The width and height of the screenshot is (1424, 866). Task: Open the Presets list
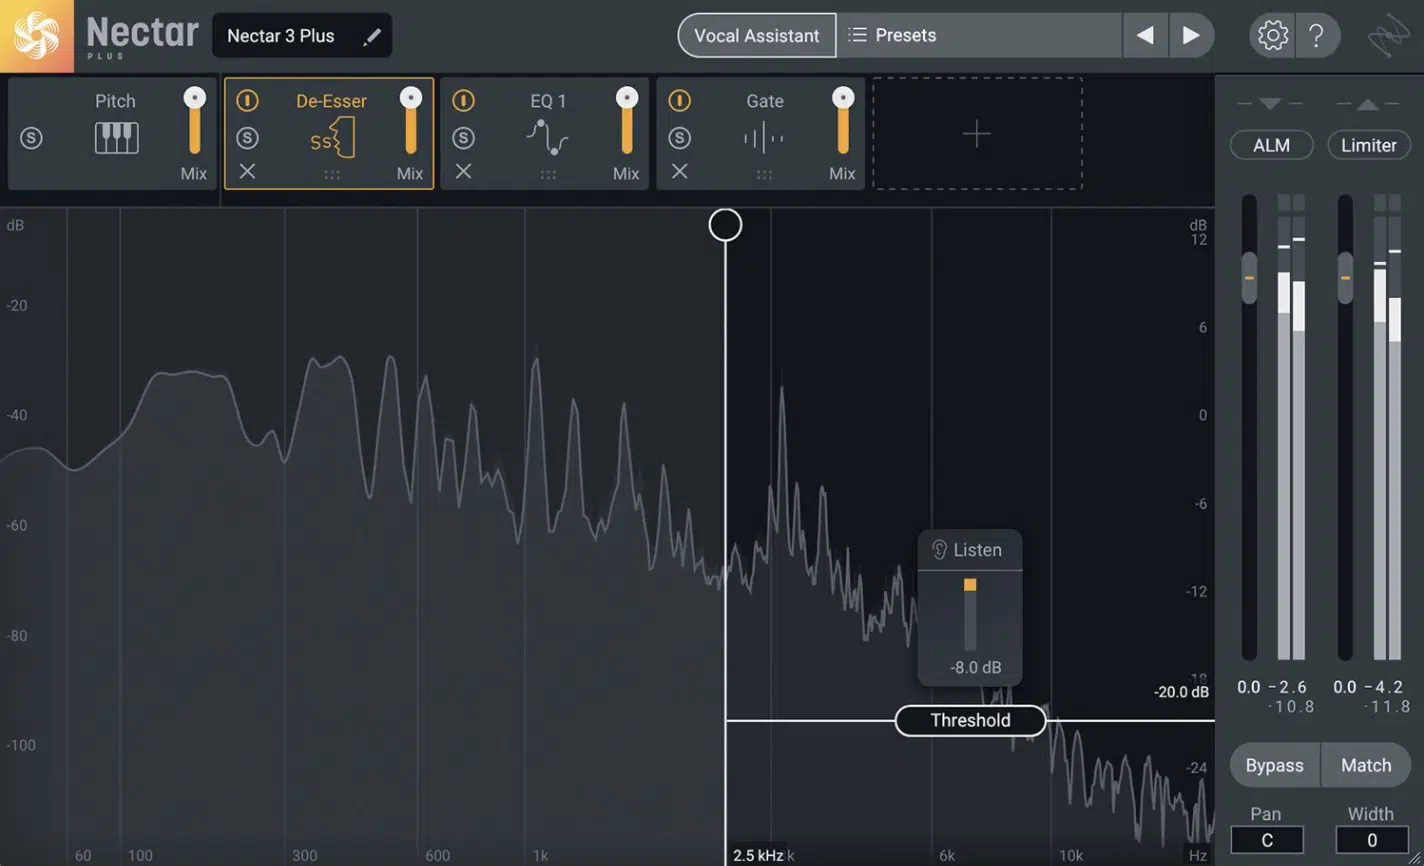pyautogui.click(x=979, y=36)
